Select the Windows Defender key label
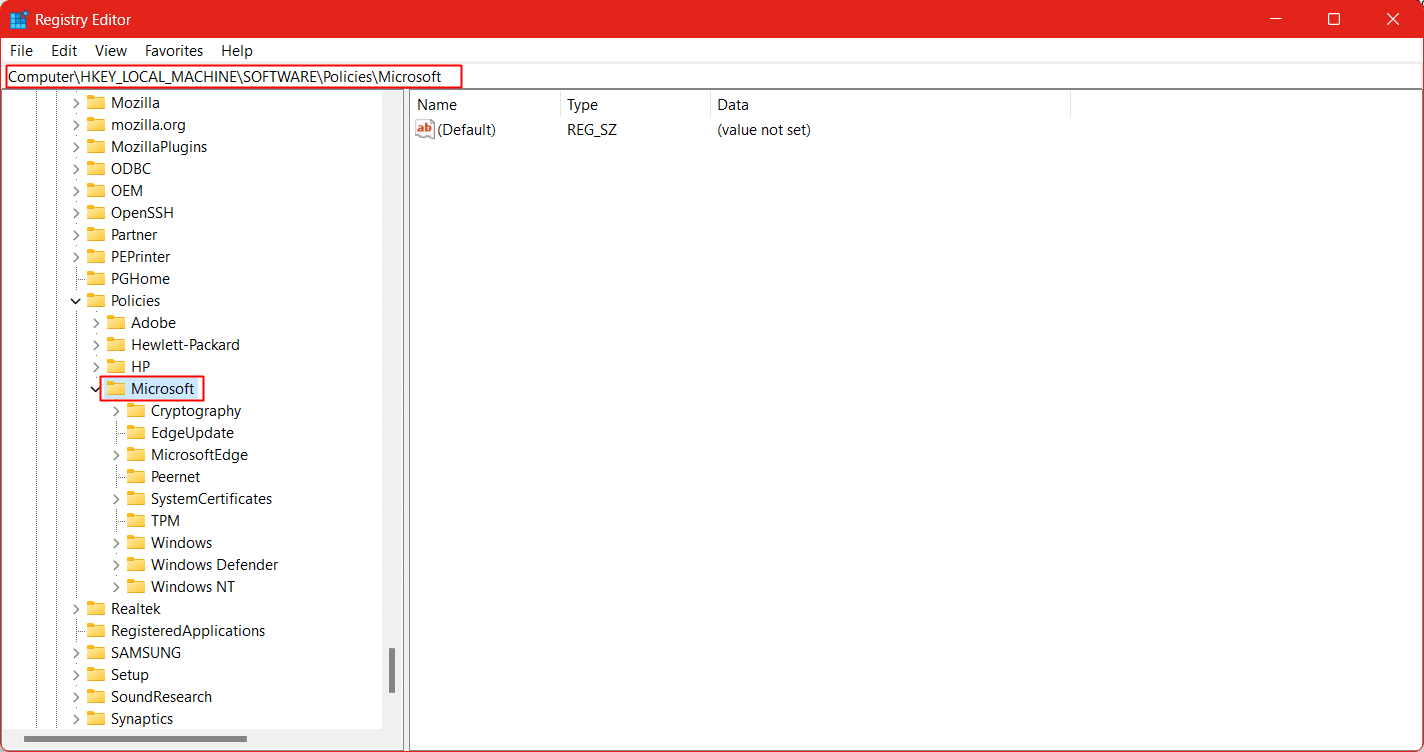Viewport: 1424px width, 752px height. pyautogui.click(x=214, y=565)
